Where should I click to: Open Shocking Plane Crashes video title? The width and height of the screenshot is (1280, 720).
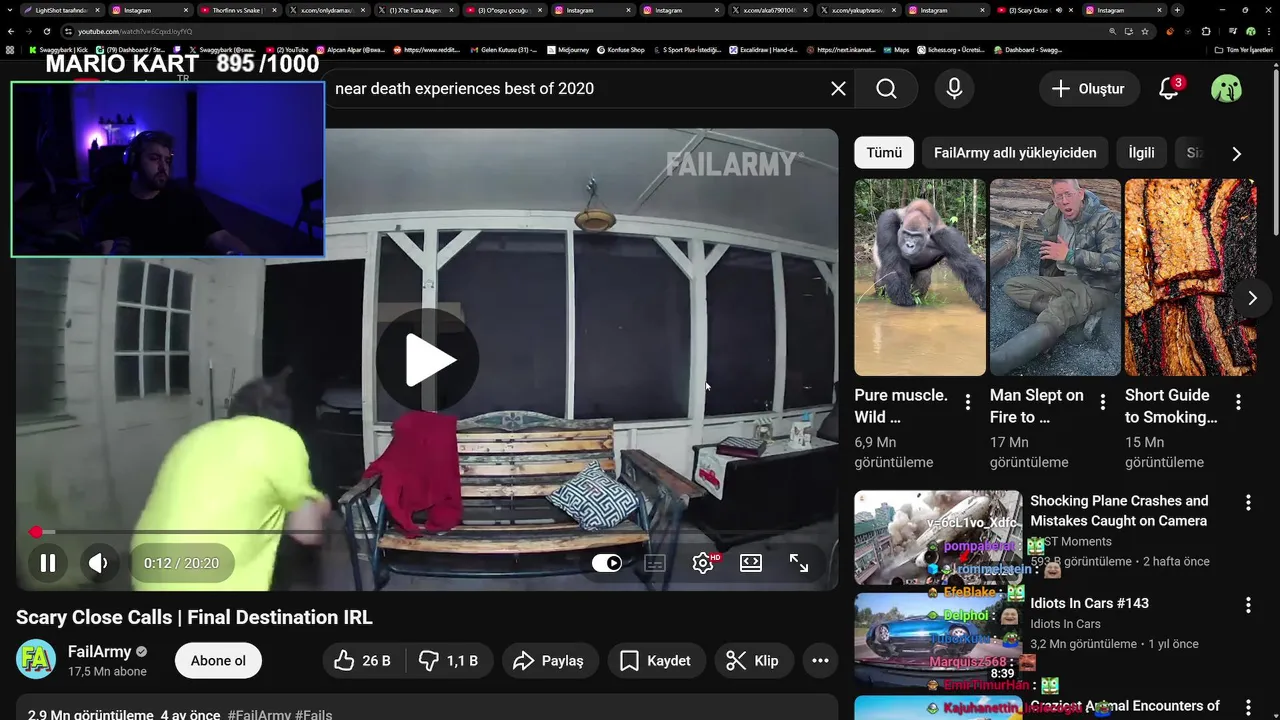[1119, 511]
